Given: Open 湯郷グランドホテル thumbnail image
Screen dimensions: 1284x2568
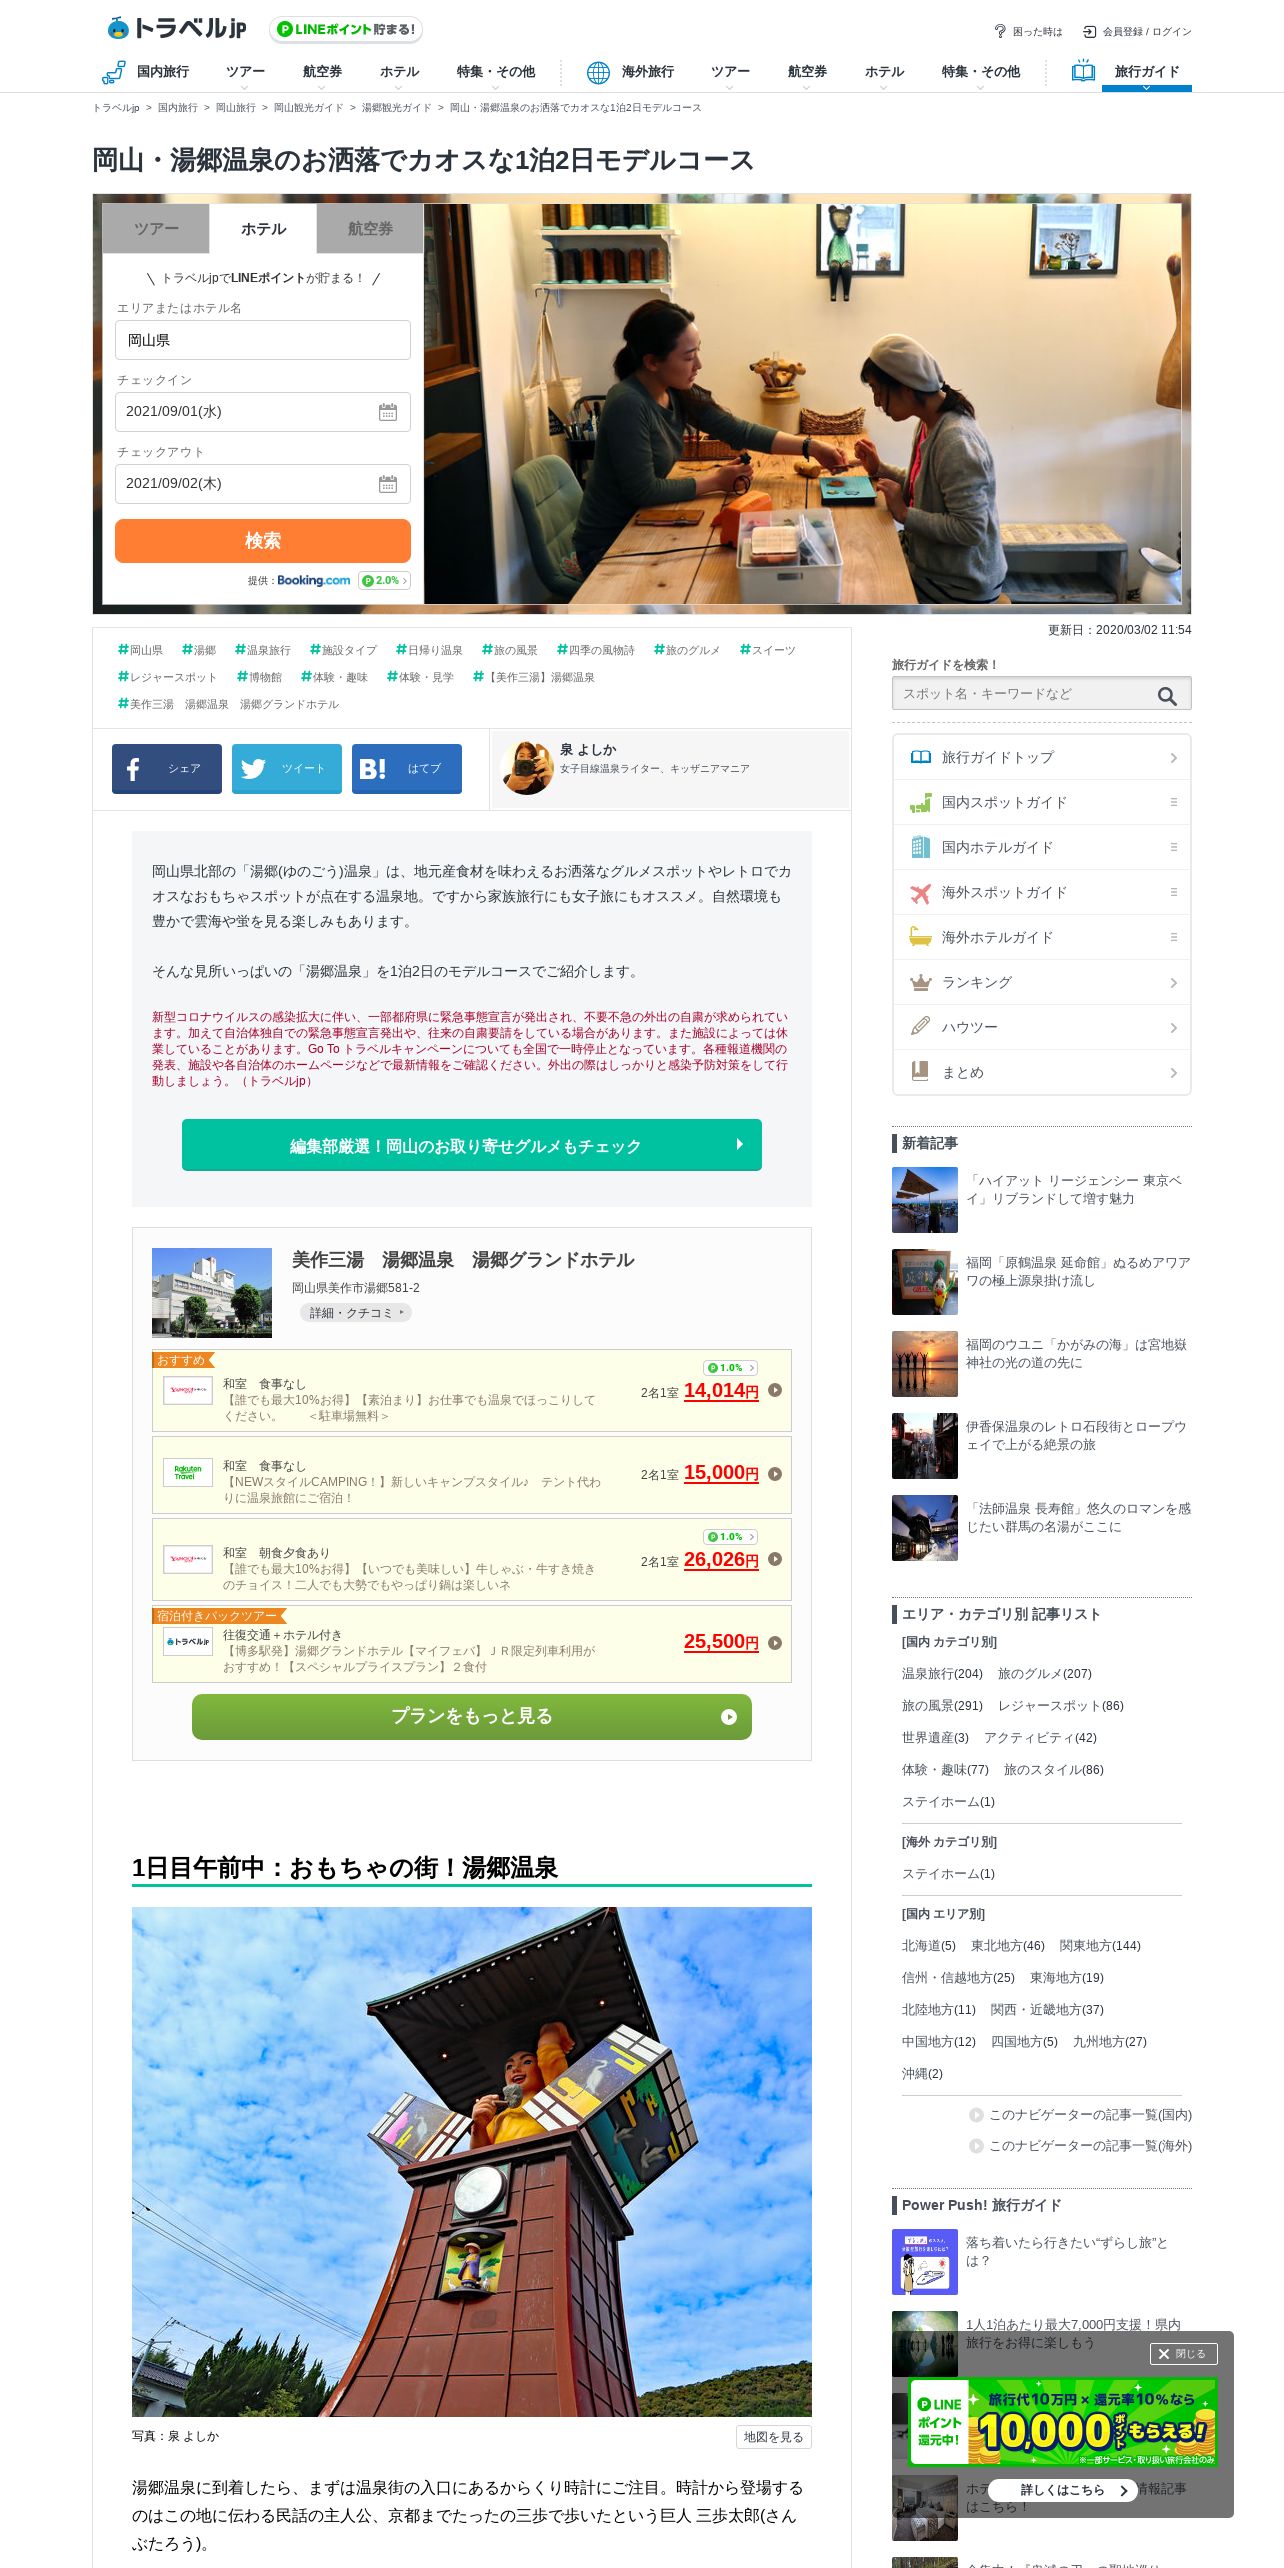Looking at the screenshot, I should 212,1293.
